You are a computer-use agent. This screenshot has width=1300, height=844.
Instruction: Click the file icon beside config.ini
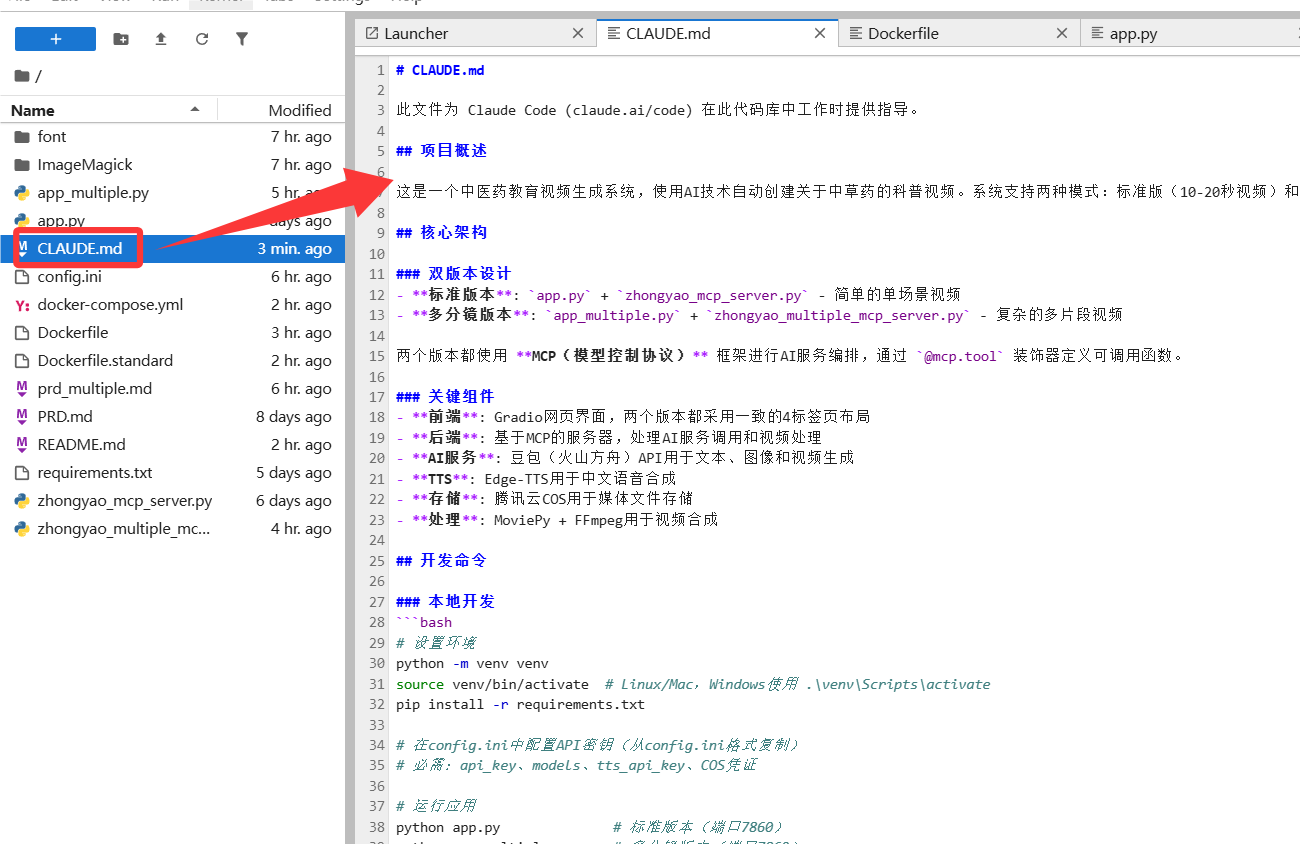click(22, 276)
